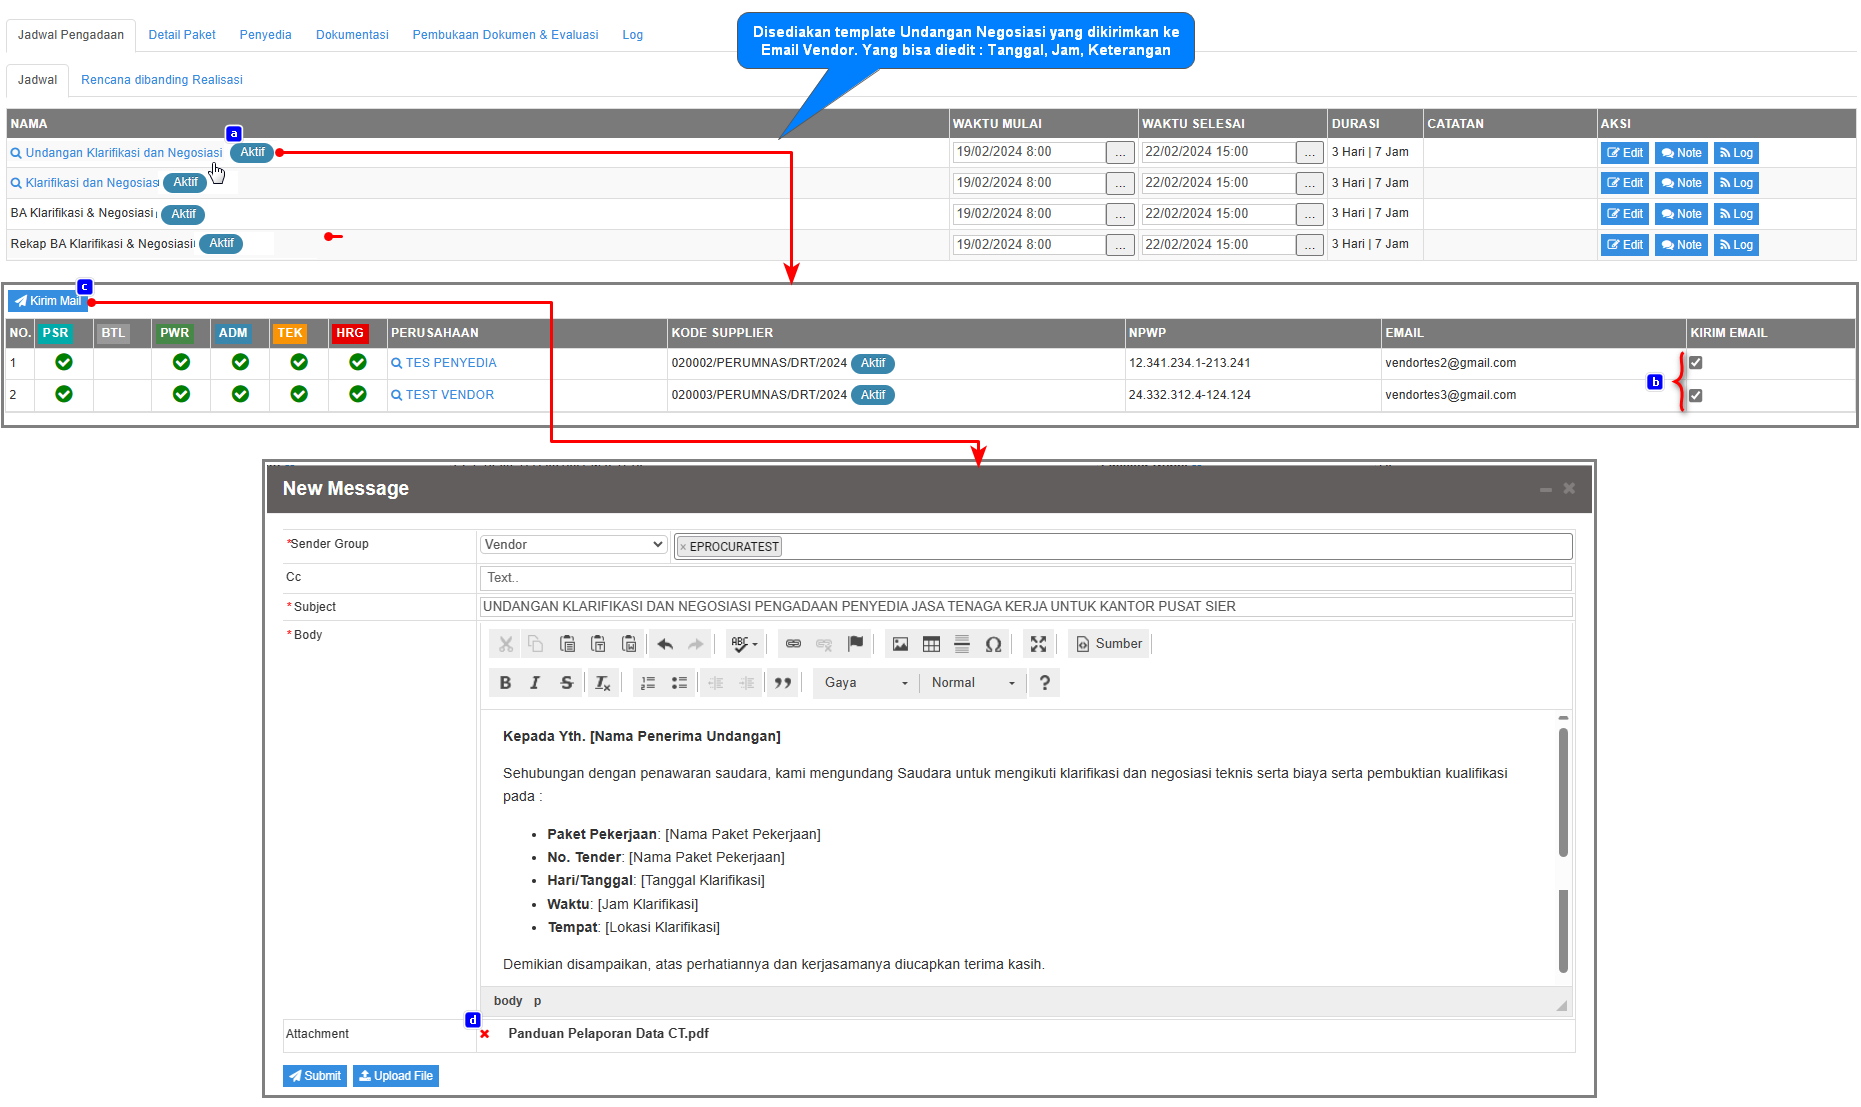Open the Undangan Klarifikasi dan Negosiasi link

pos(123,153)
